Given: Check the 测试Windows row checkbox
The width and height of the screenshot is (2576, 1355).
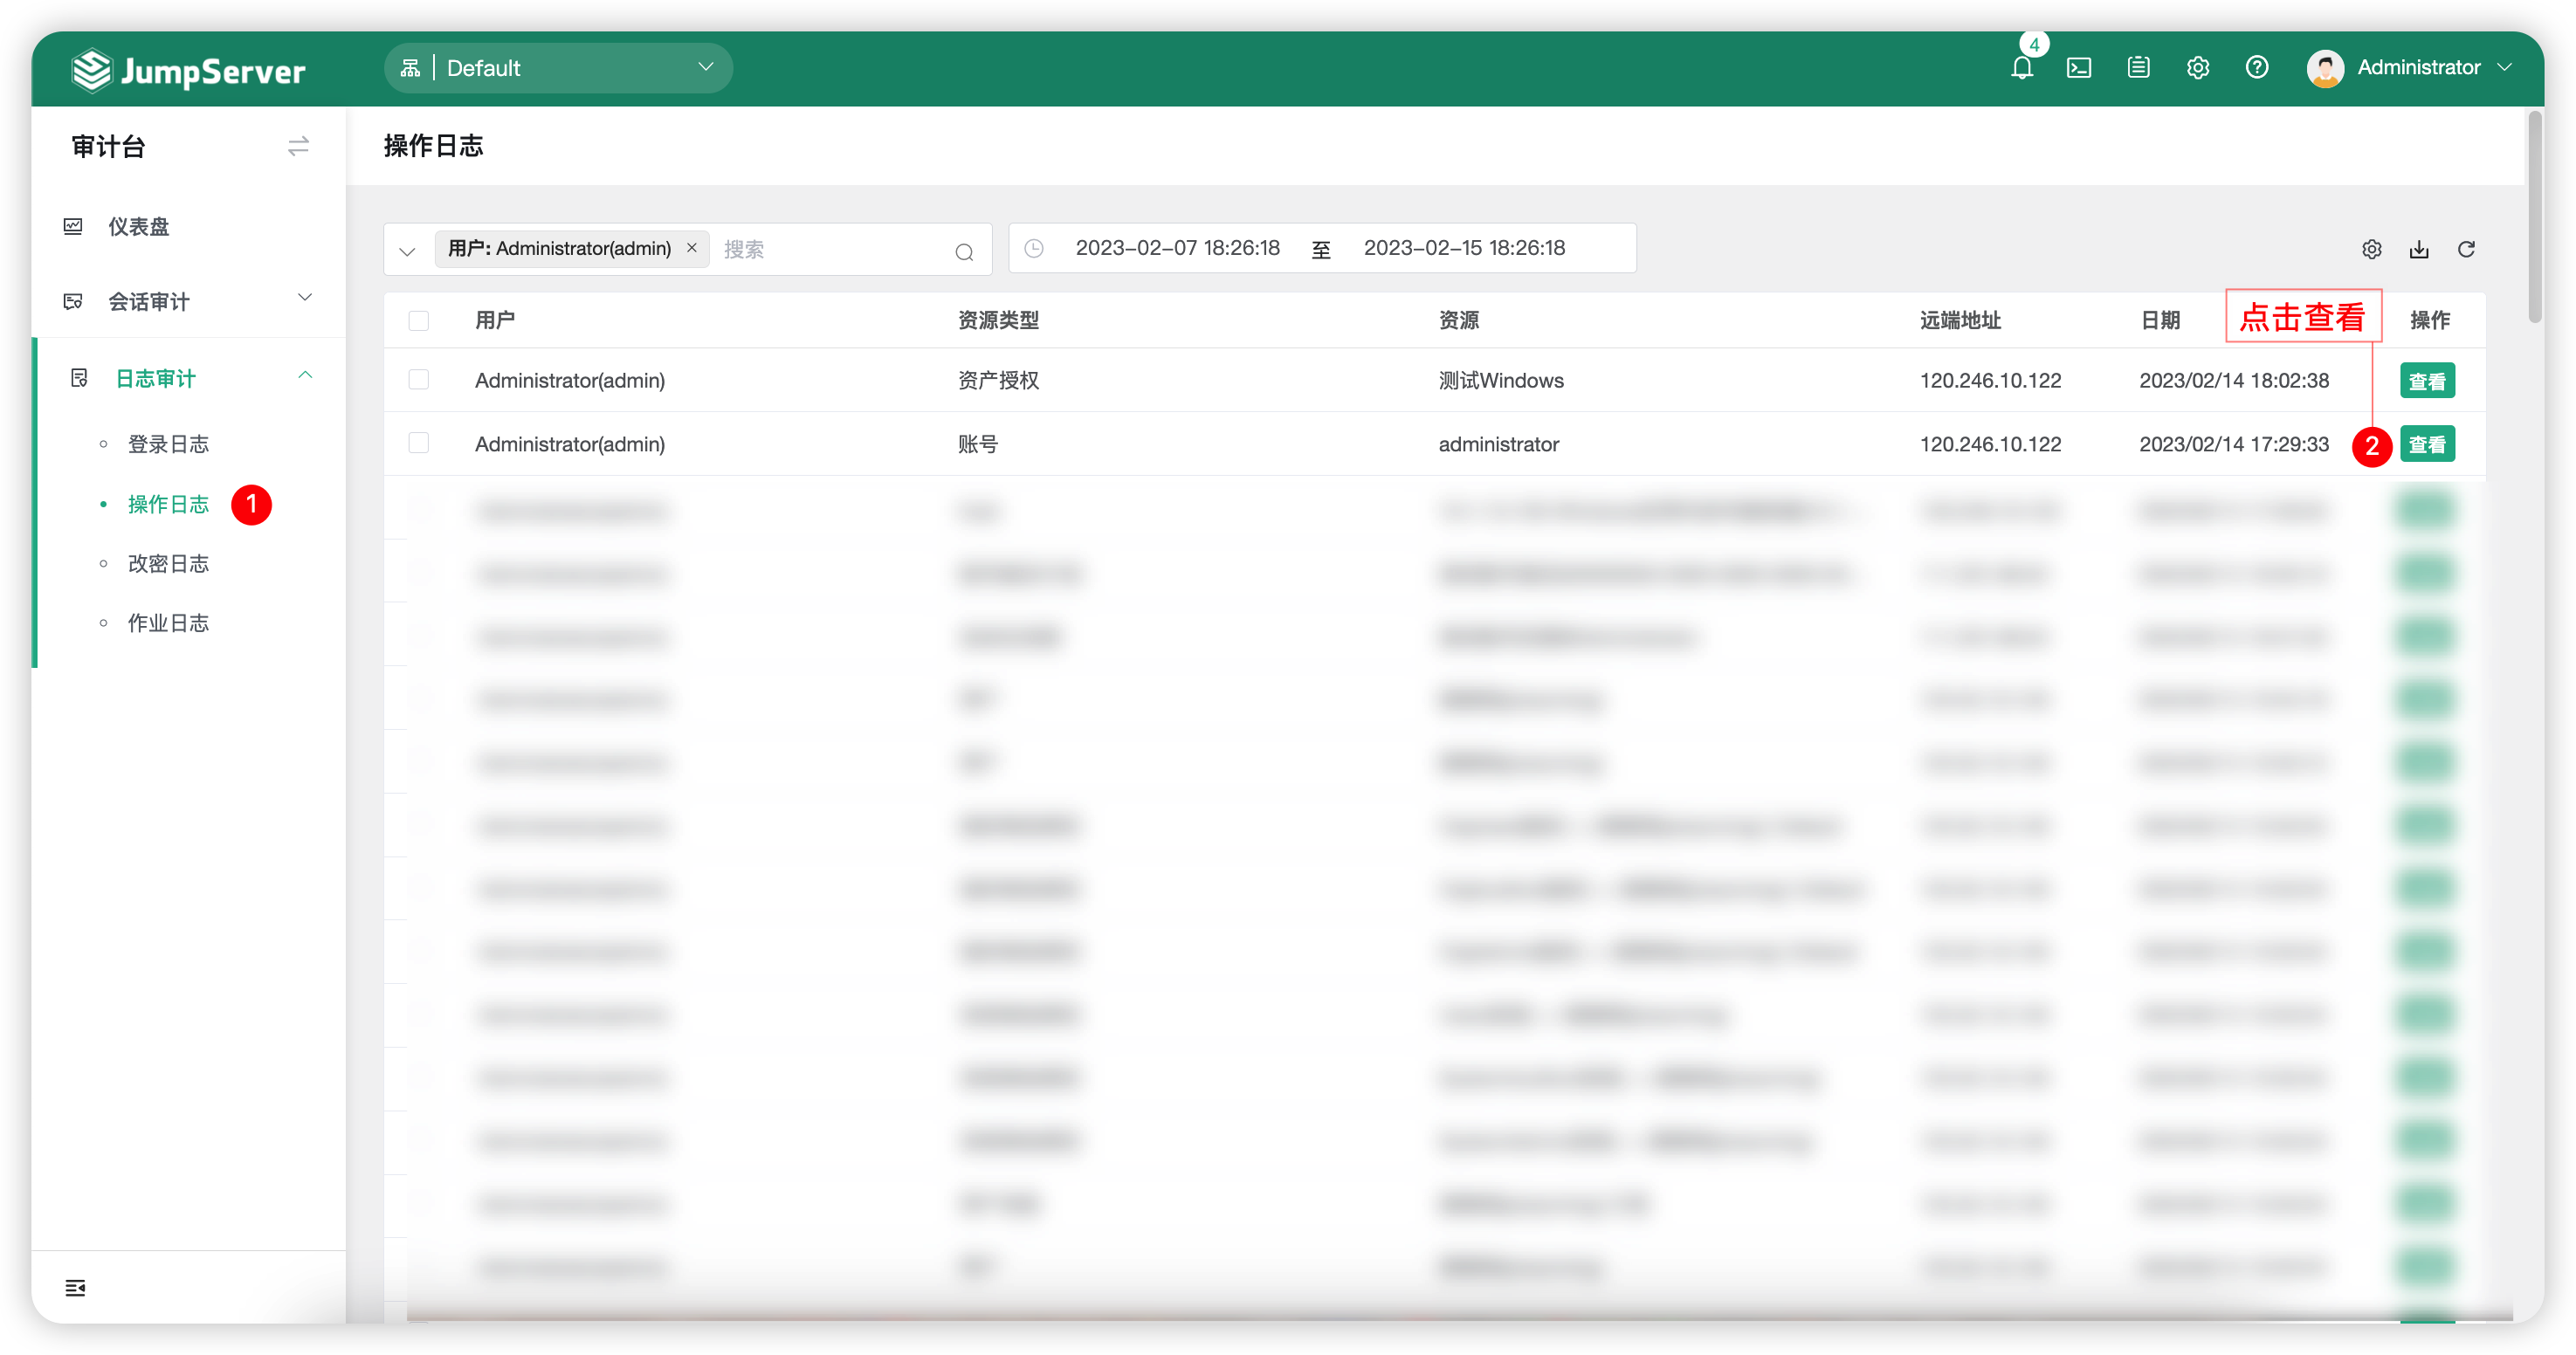Looking at the screenshot, I should pyautogui.click(x=418, y=380).
